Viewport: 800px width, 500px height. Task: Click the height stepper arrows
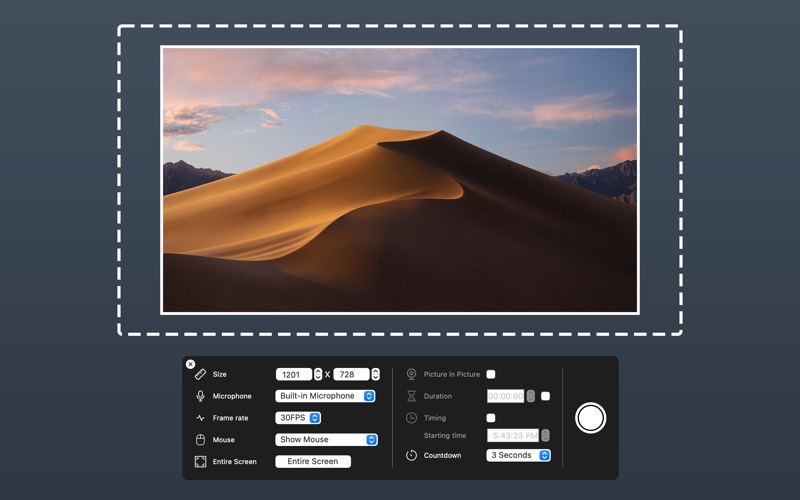coord(376,374)
